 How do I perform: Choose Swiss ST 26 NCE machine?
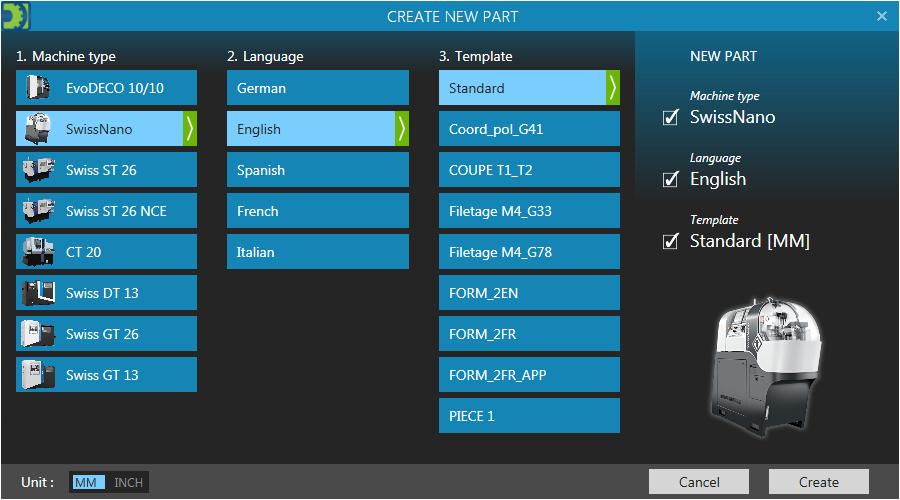point(106,211)
